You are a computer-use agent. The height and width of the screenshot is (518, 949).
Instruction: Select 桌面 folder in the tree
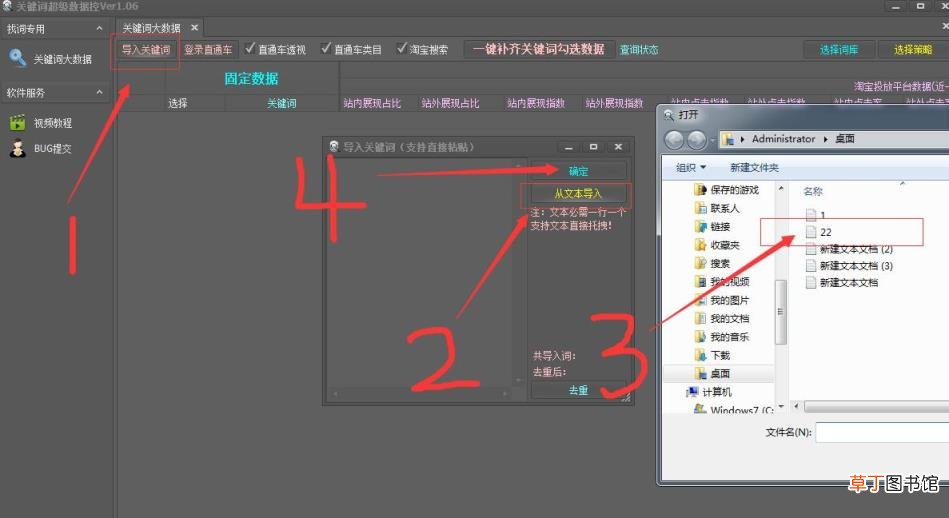(x=718, y=373)
